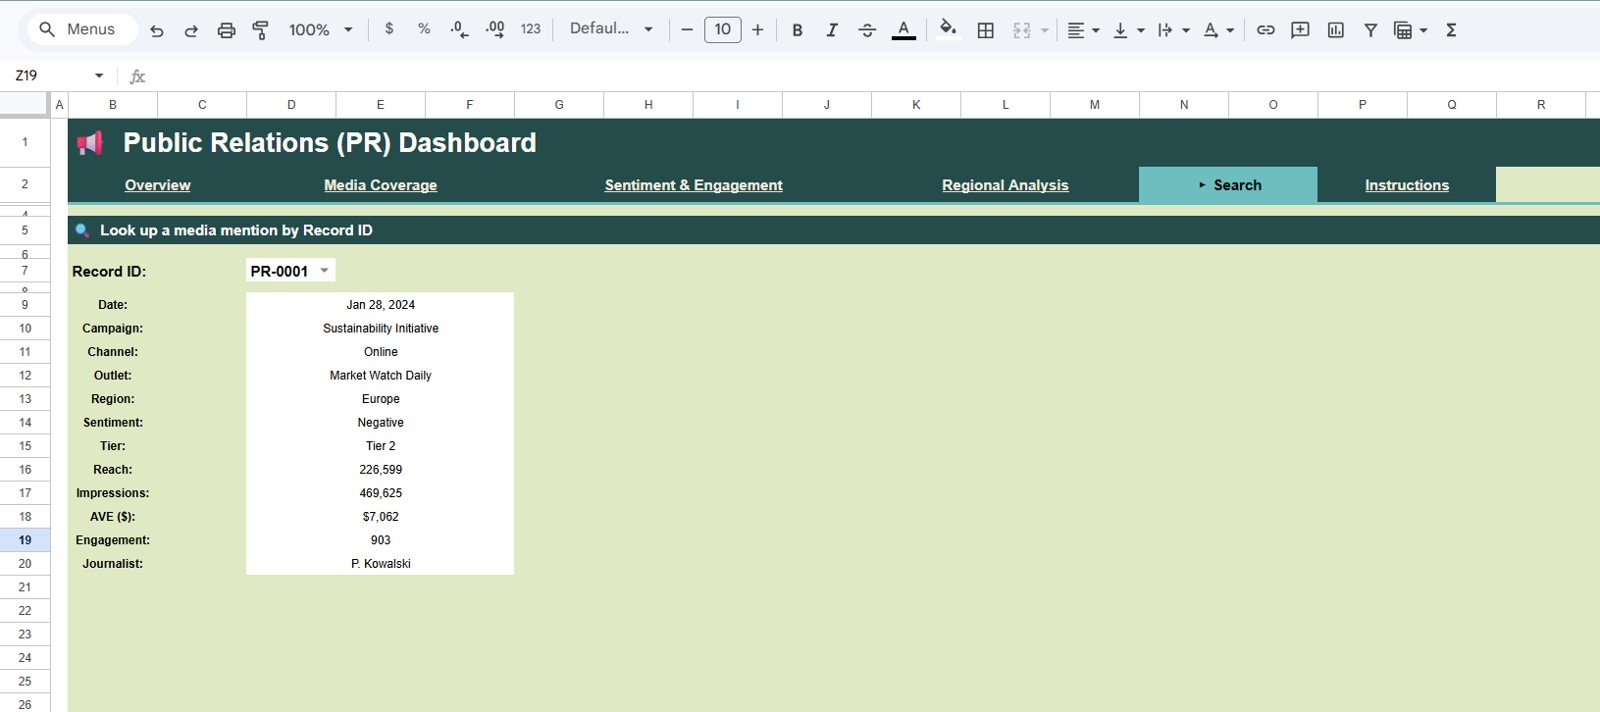Open the zoom level dropdown
Viewport: 1600px width, 712px height.
320,30
